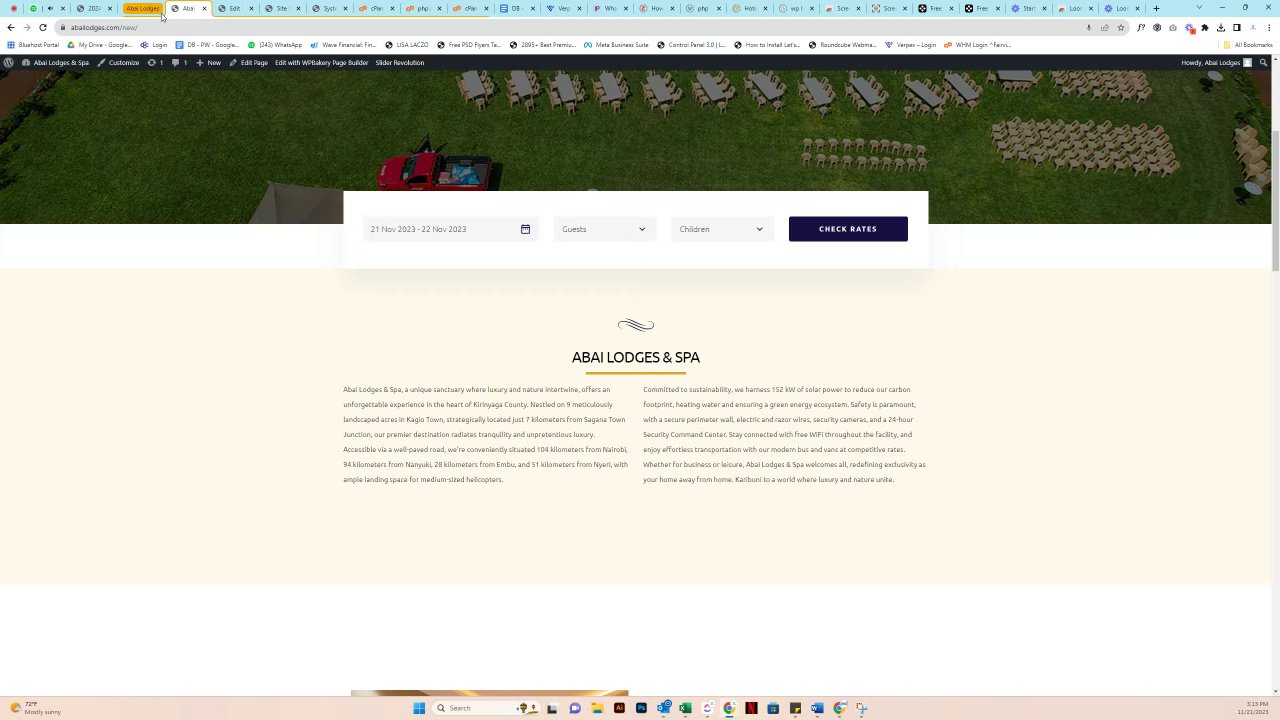Open File Explorer from the taskbar

pyautogui.click(x=597, y=708)
